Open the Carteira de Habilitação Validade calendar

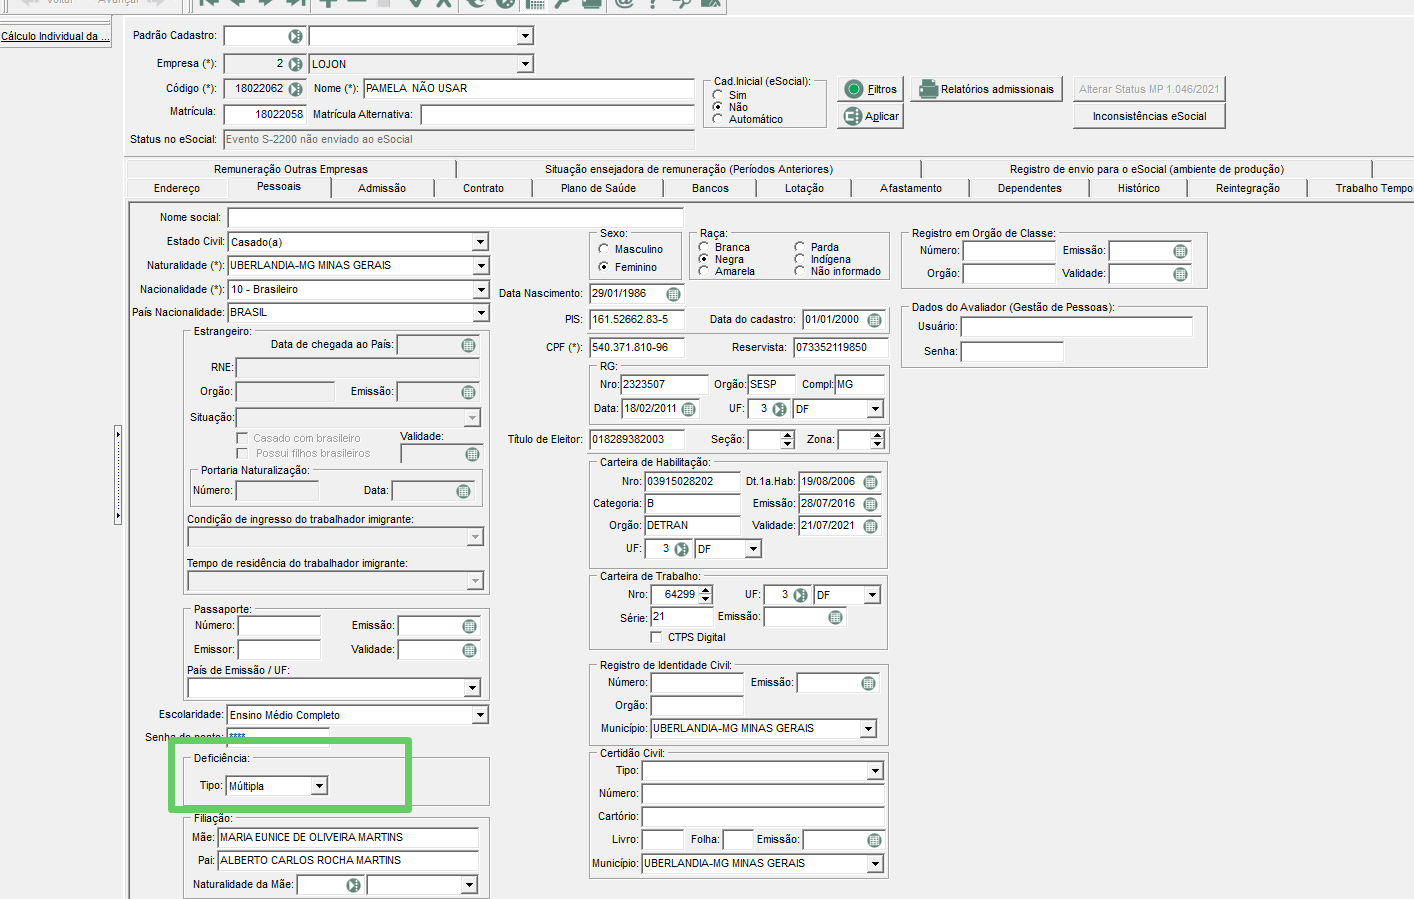pos(870,526)
